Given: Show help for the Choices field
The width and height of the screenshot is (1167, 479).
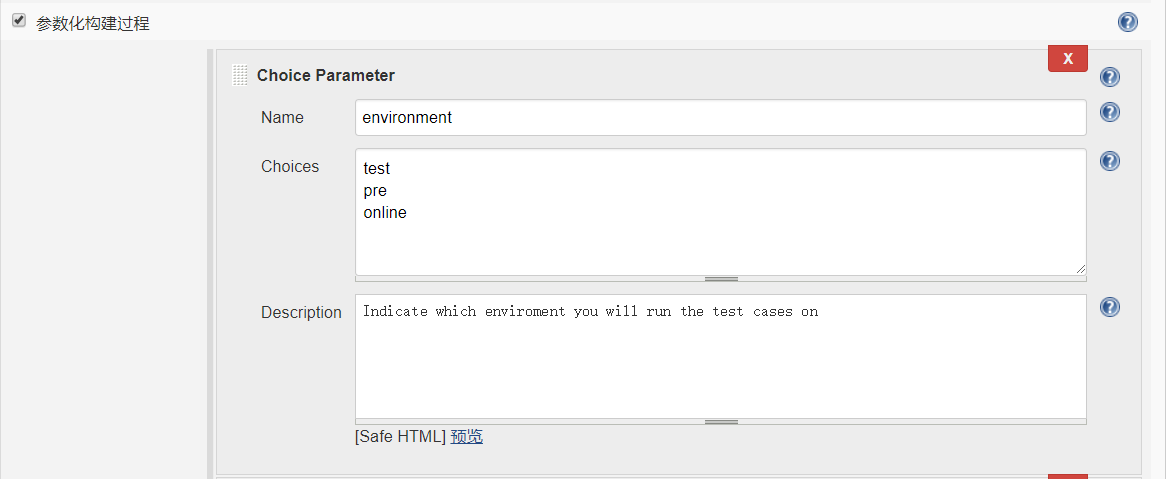Looking at the screenshot, I should coord(1110,161).
